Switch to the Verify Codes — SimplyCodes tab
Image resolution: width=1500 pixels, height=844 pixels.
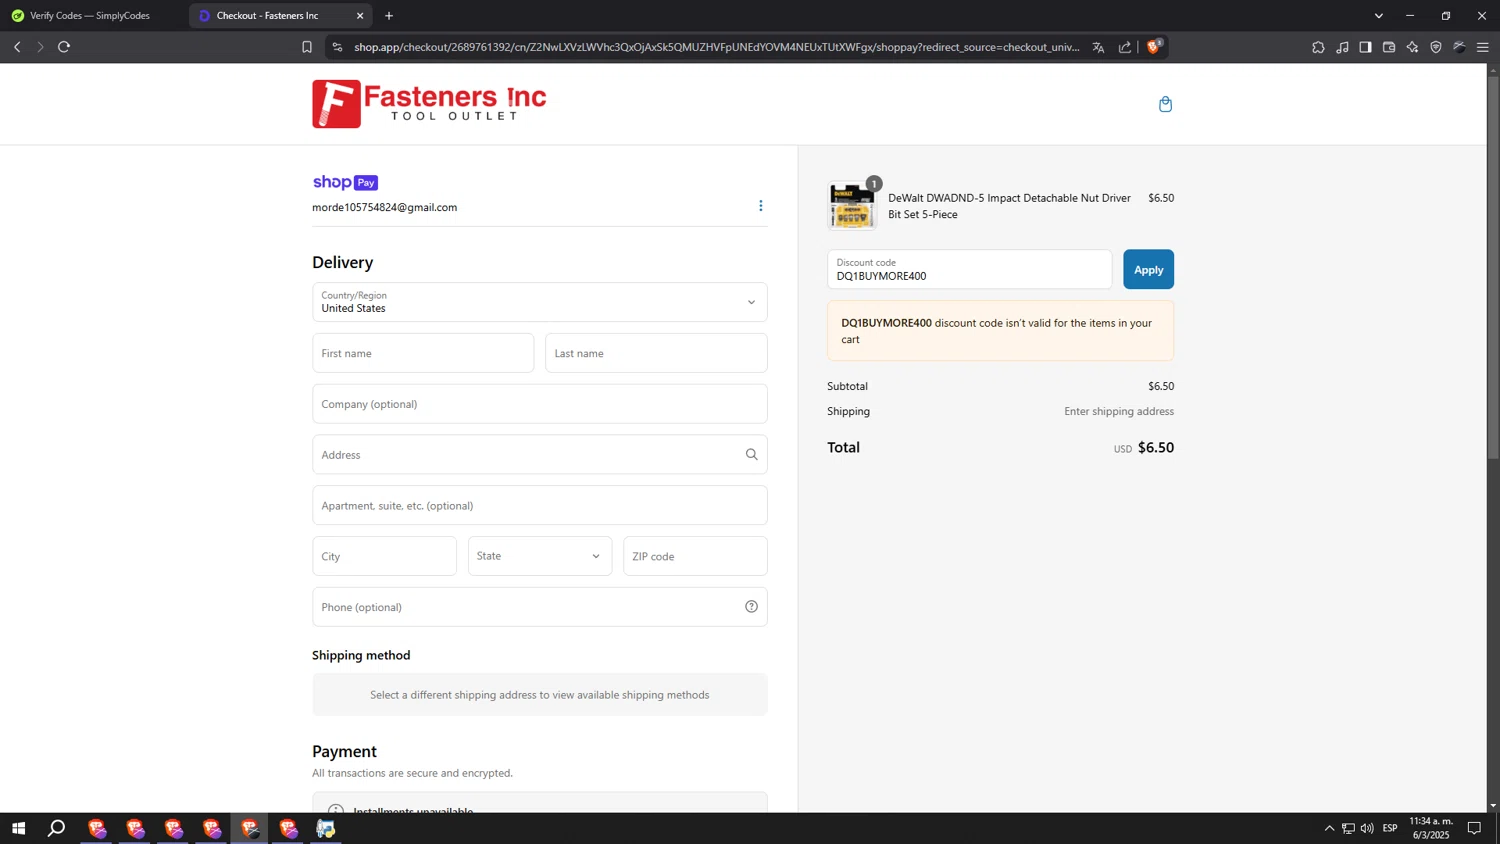(x=90, y=16)
